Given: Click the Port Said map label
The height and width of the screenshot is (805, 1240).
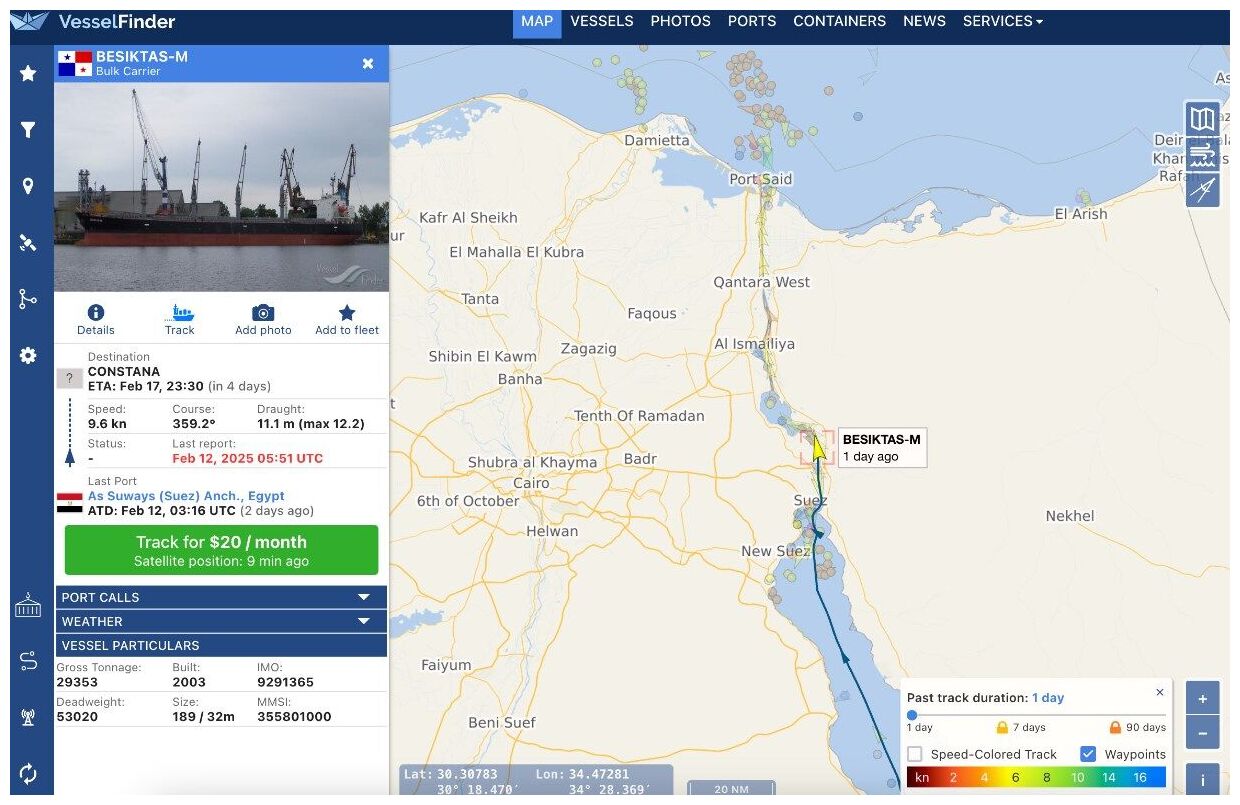Looking at the screenshot, I should click(760, 179).
